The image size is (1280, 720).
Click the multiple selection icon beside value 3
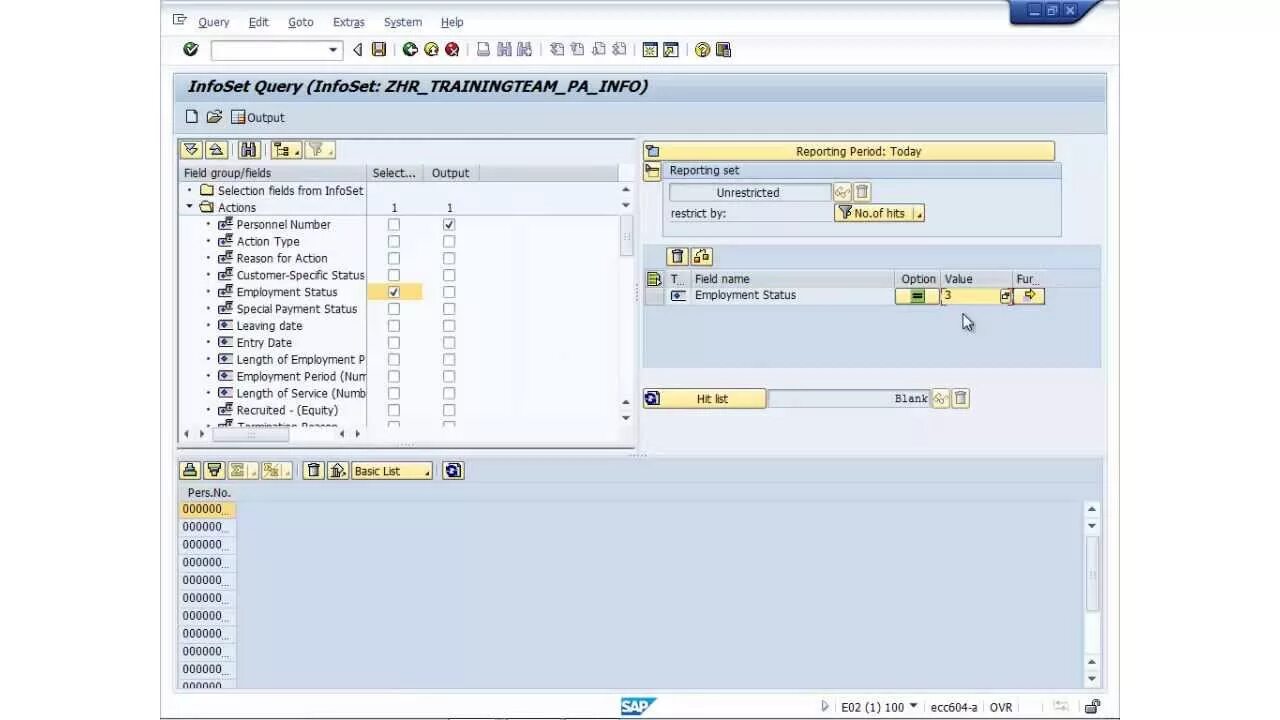[x=1005, y=296]
